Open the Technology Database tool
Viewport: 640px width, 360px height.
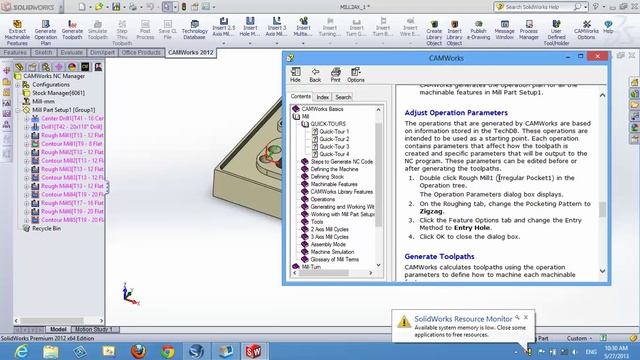(195, 30)
